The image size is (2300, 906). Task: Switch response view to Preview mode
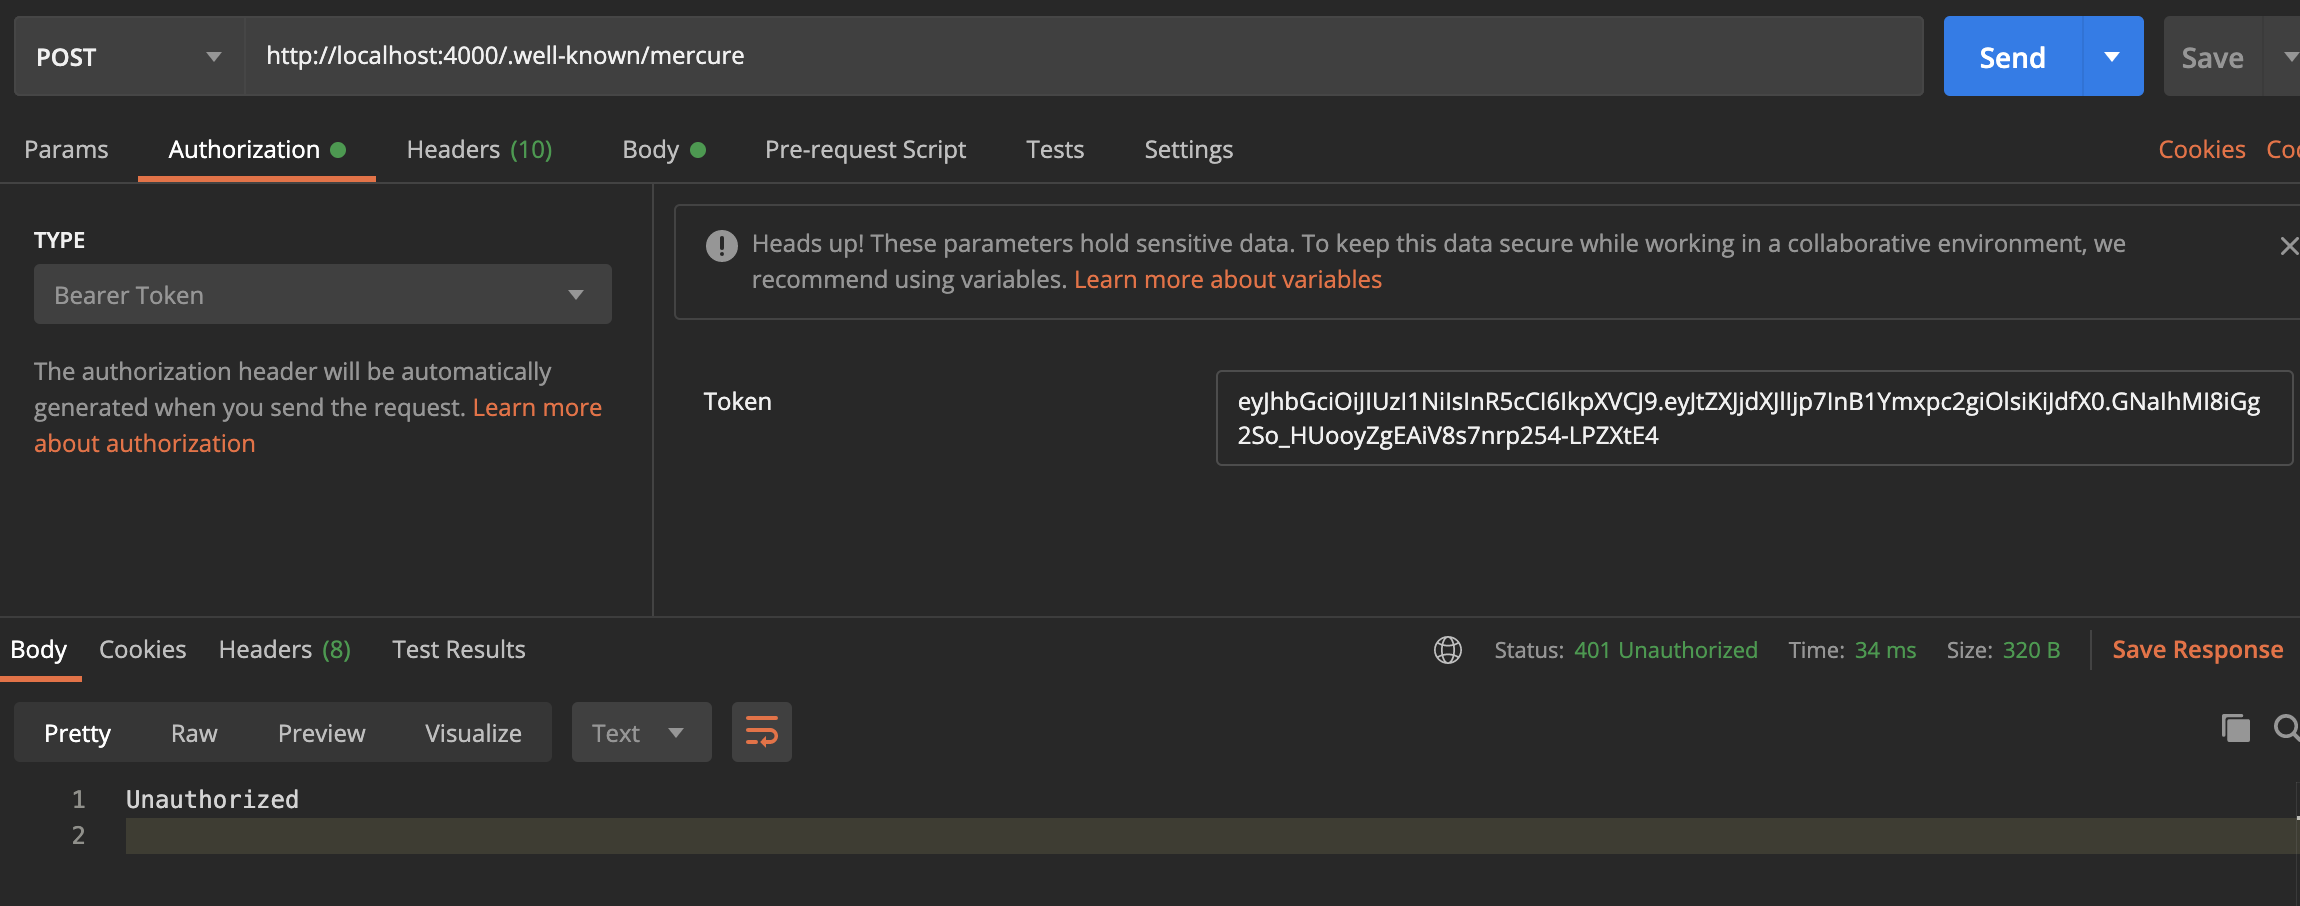321,731
